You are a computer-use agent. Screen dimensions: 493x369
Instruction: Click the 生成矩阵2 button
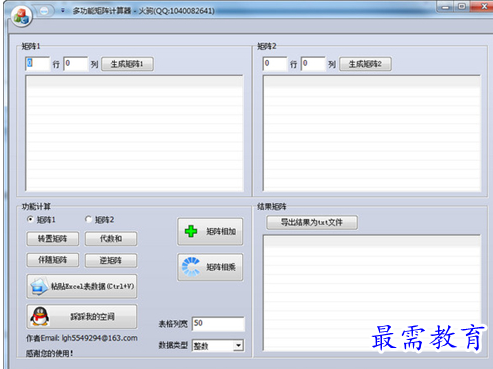(365, 64)
